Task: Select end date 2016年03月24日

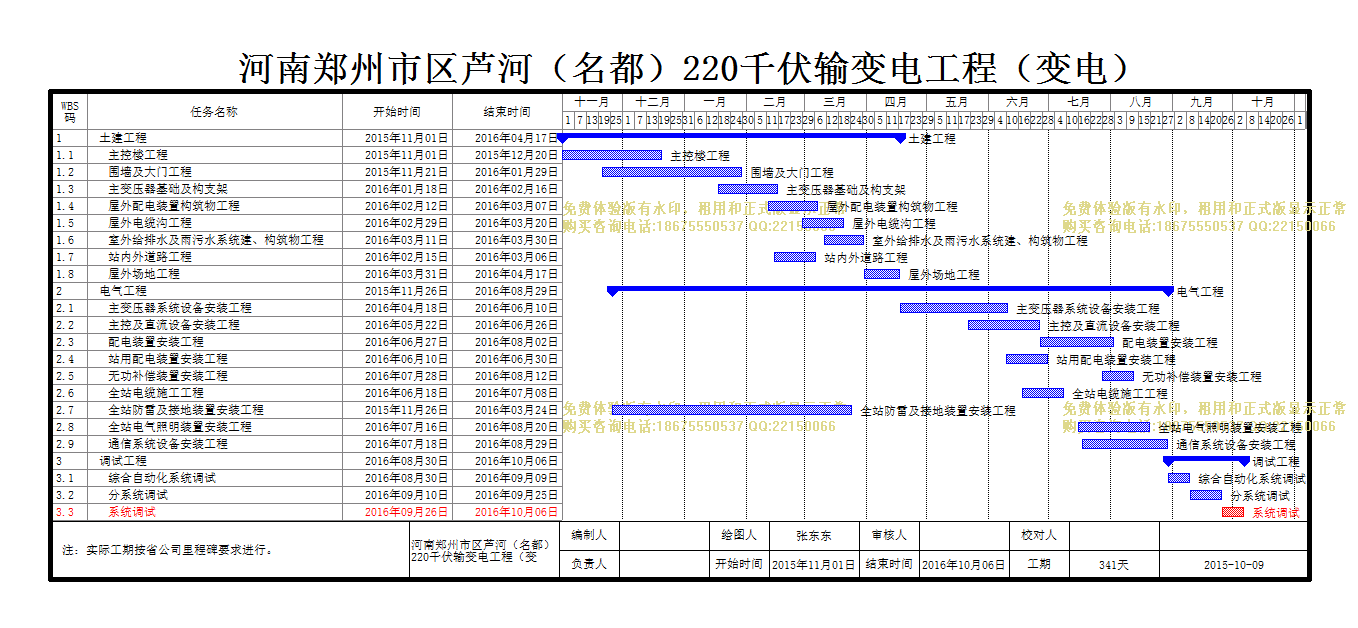Action: [x=517, y=410]
